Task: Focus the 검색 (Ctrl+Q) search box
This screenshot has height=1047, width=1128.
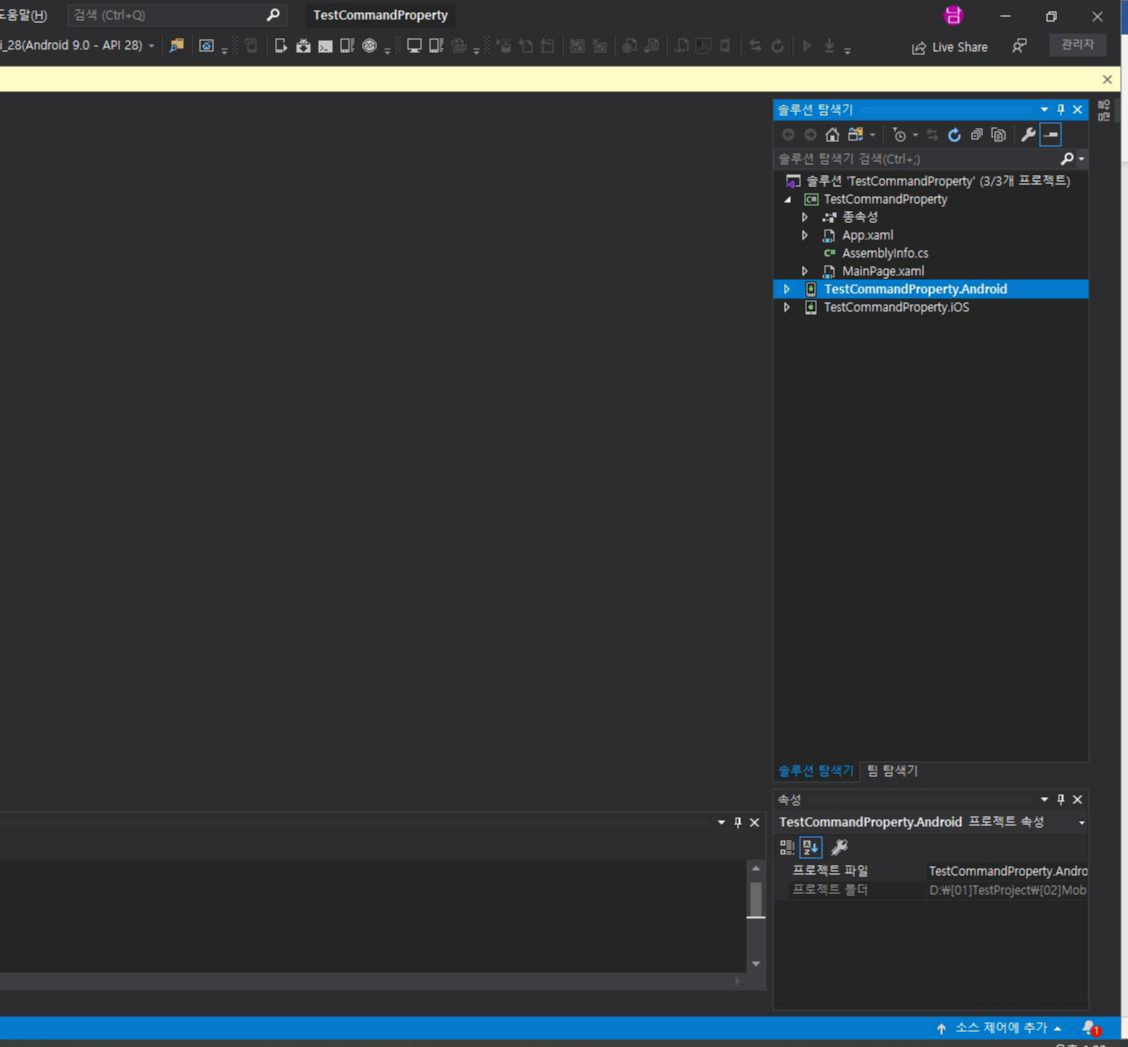Action: (x=176, y=15)
